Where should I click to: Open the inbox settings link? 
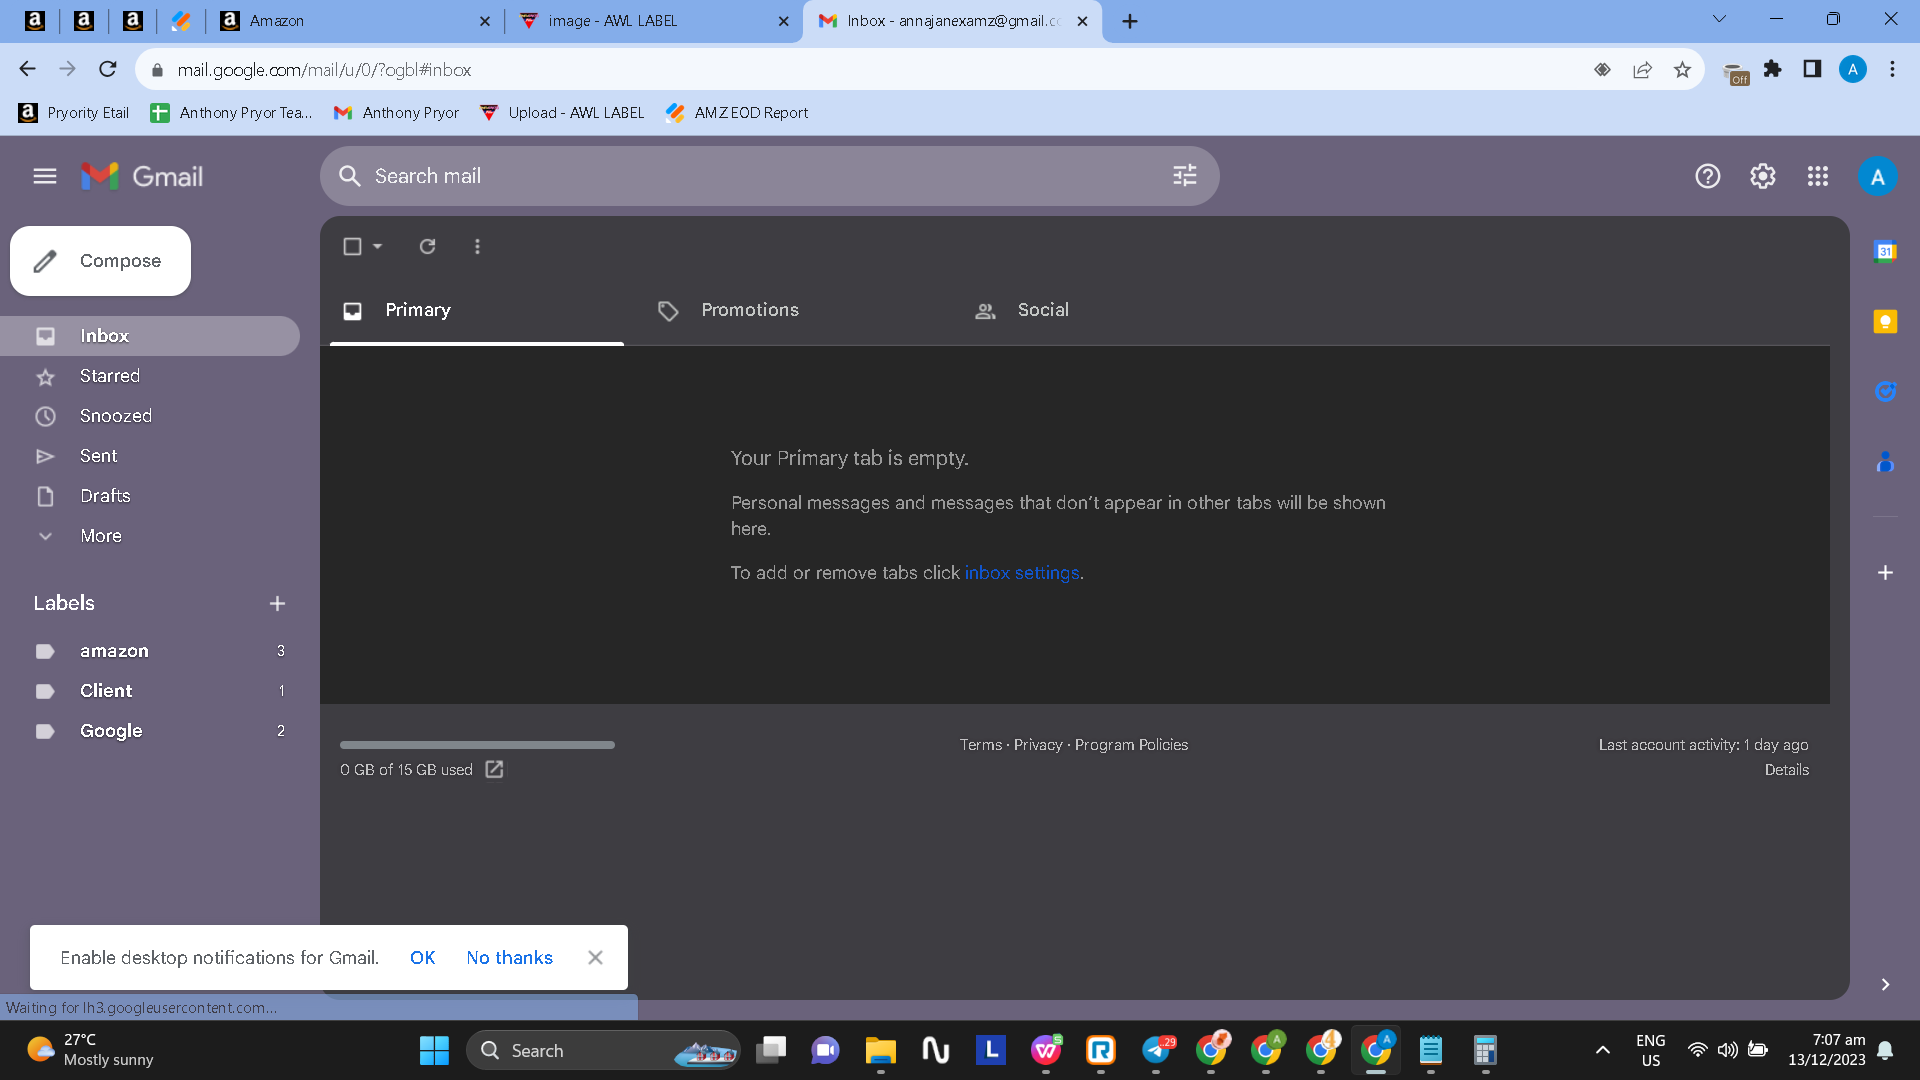[1022, 573]
